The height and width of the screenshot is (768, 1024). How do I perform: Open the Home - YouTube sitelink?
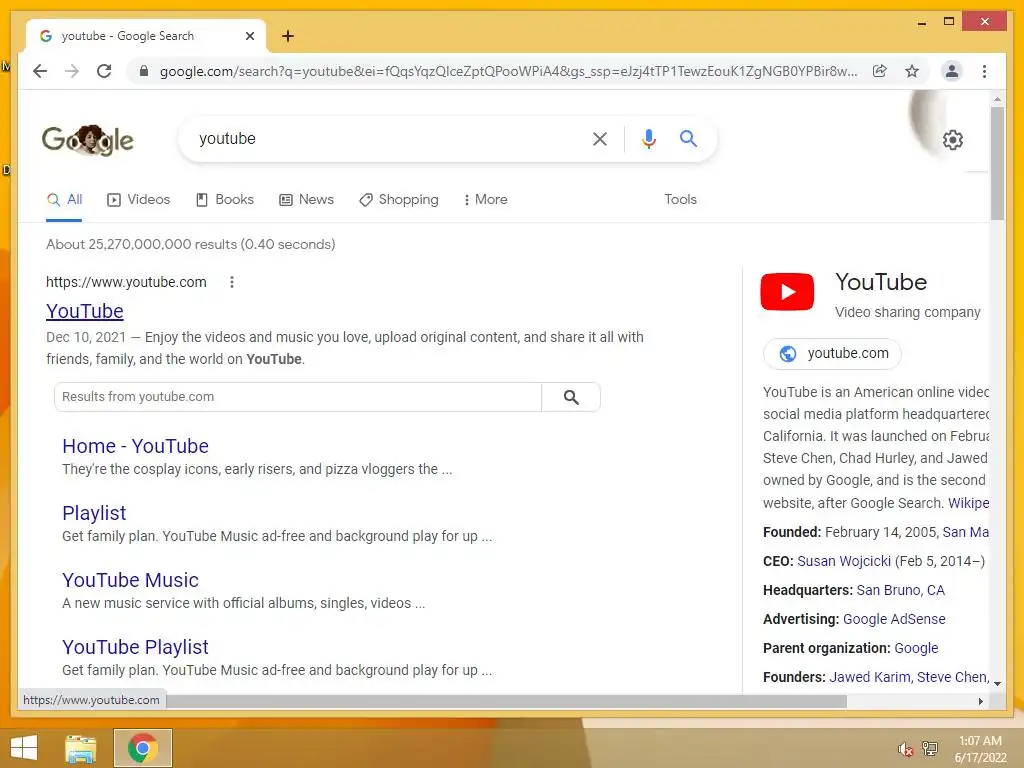click(x=135, y=446)
